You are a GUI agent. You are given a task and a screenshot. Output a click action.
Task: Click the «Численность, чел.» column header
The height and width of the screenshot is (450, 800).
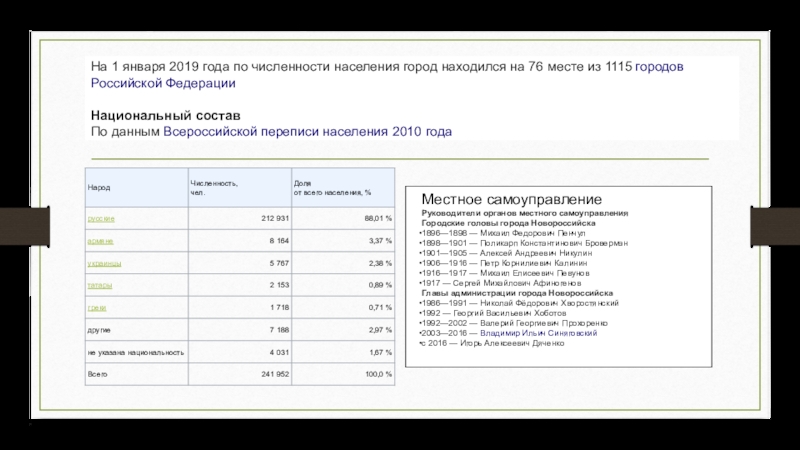coord(214,186)
